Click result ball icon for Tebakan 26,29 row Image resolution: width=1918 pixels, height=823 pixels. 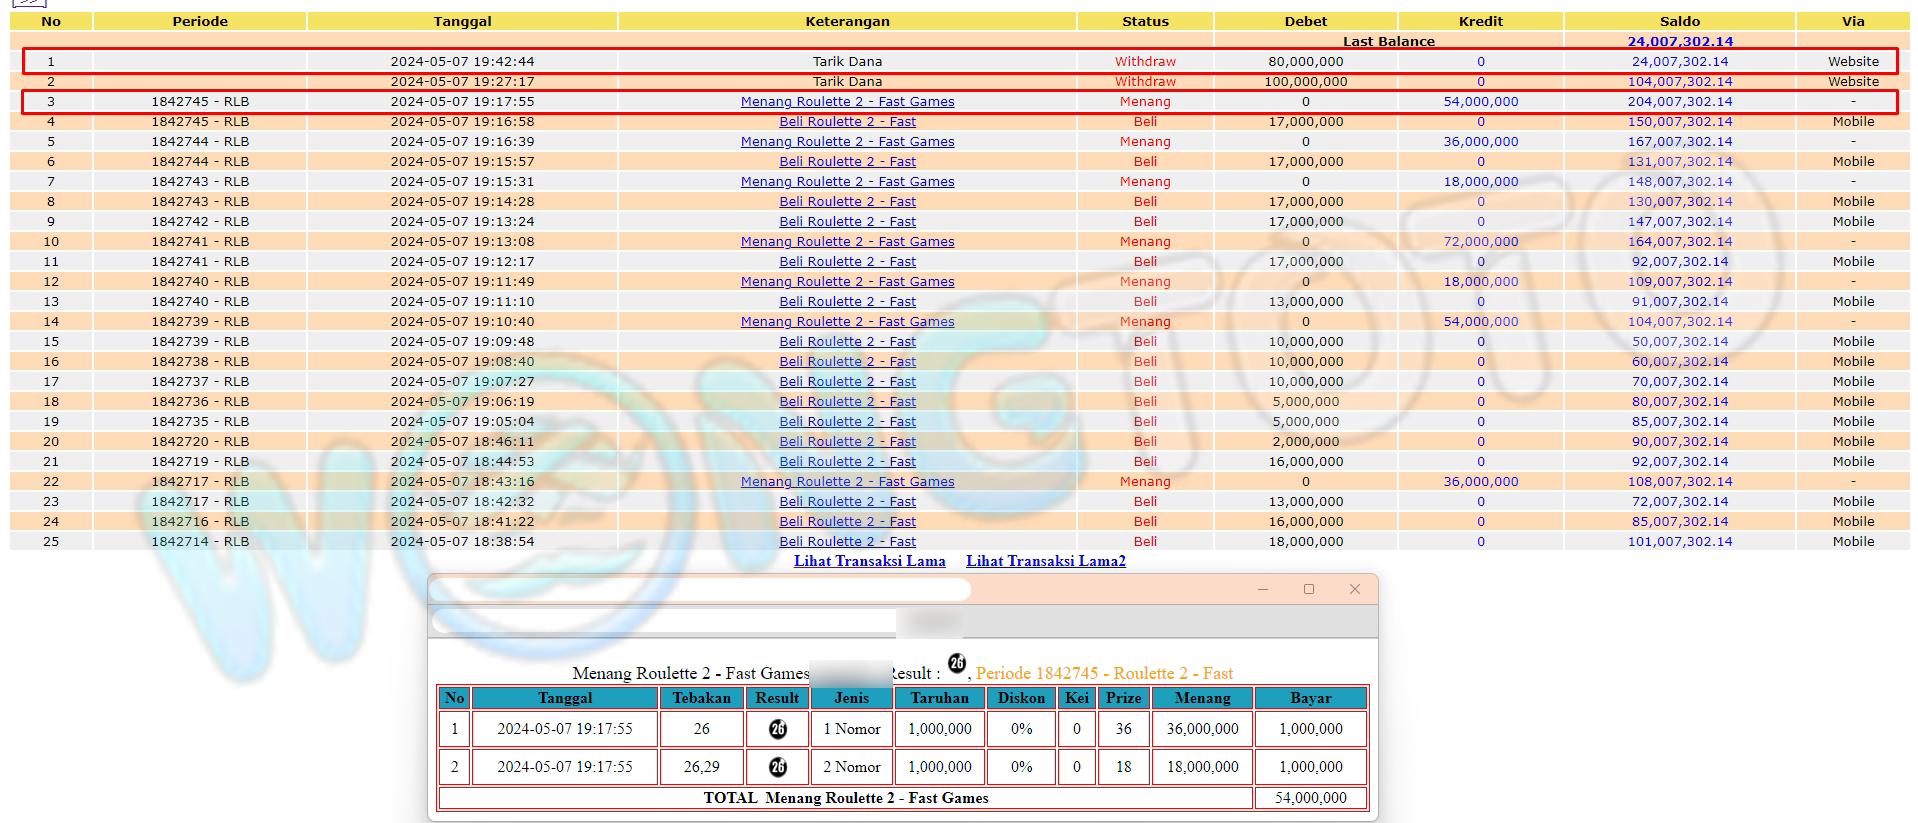coord(777,767)
